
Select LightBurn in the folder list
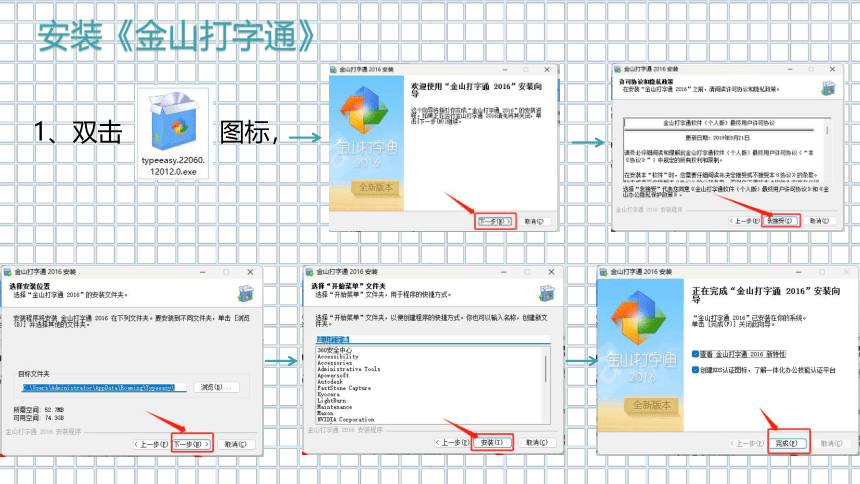(x=331, y=401)
